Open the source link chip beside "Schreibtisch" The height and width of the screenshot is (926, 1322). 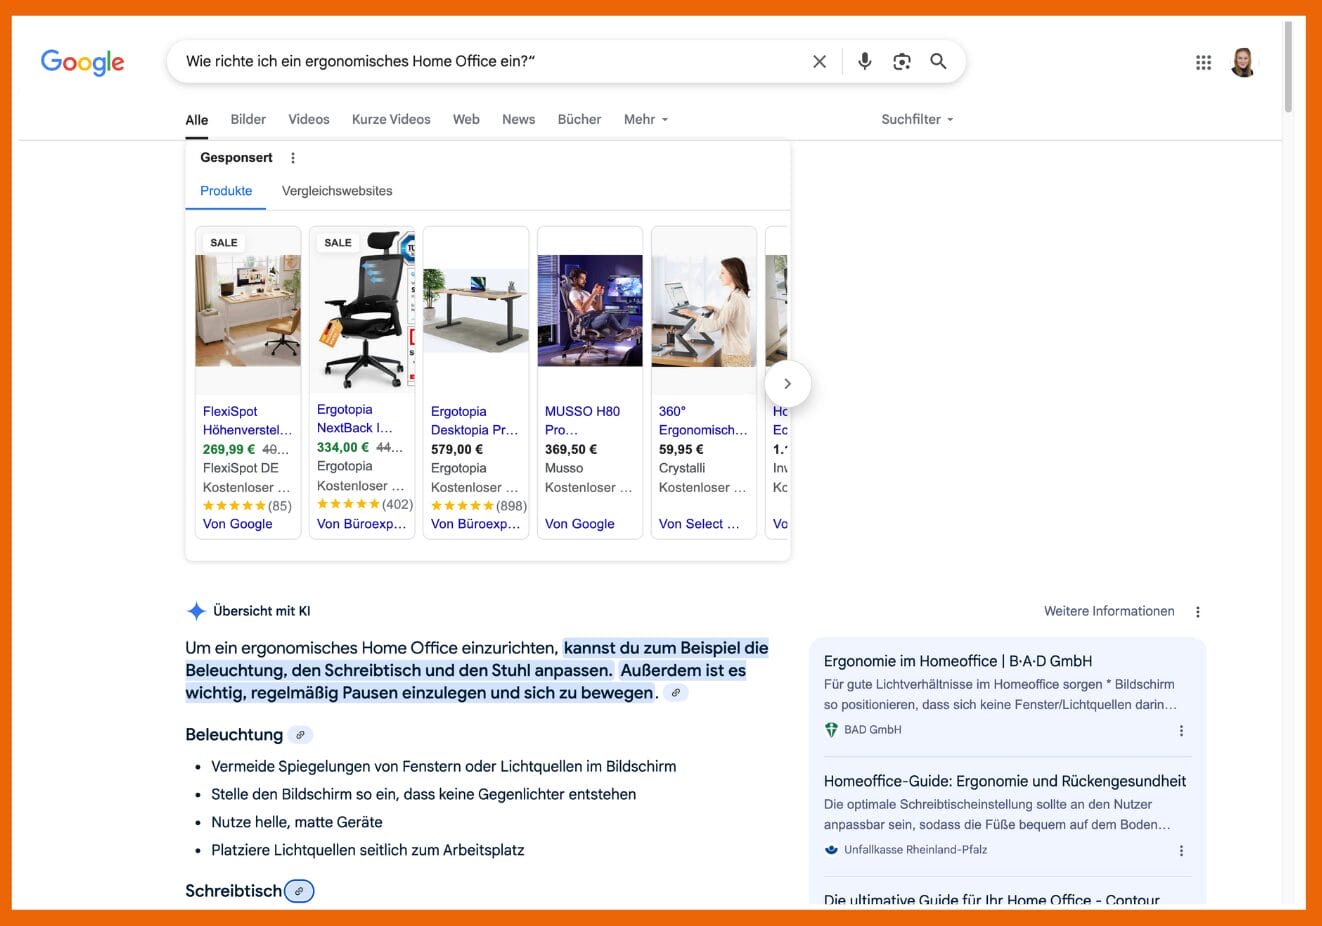[x=300, y=890]
